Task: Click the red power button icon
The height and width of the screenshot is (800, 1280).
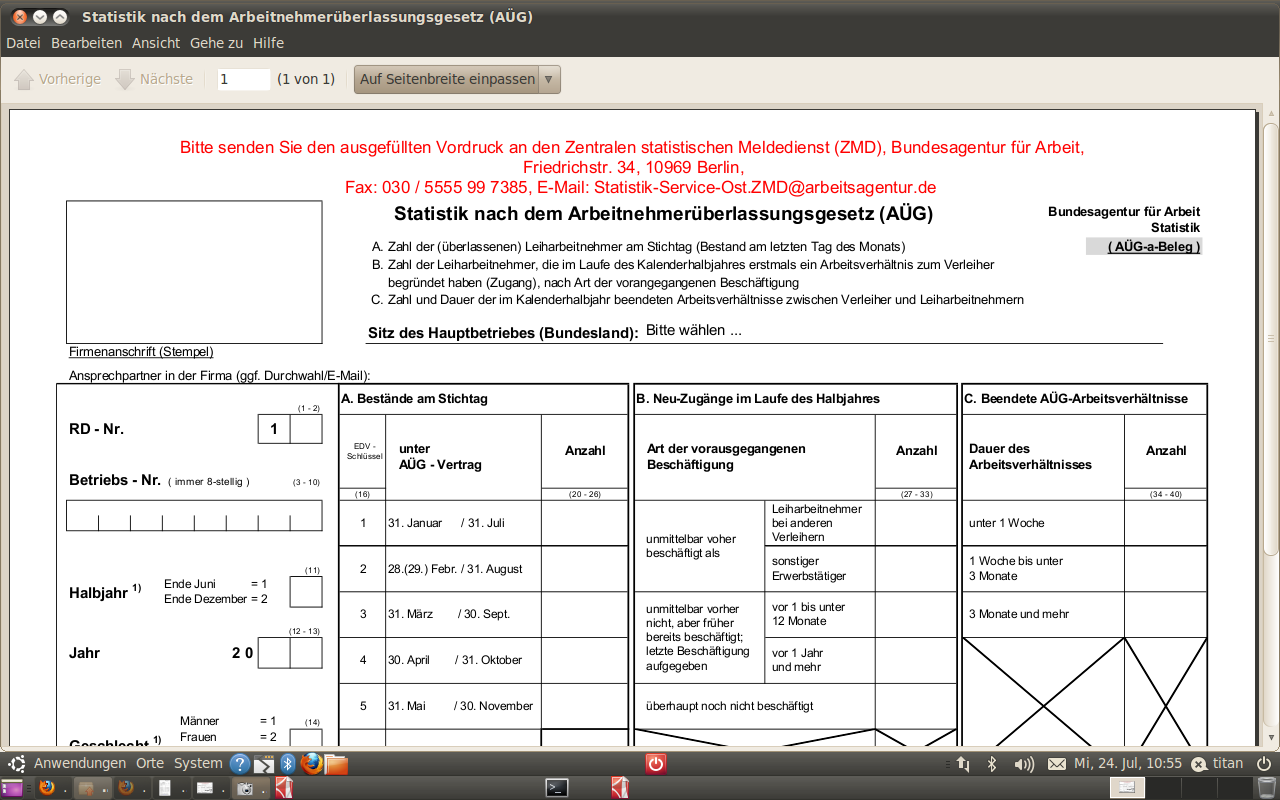Action: [x=655, y=764]
